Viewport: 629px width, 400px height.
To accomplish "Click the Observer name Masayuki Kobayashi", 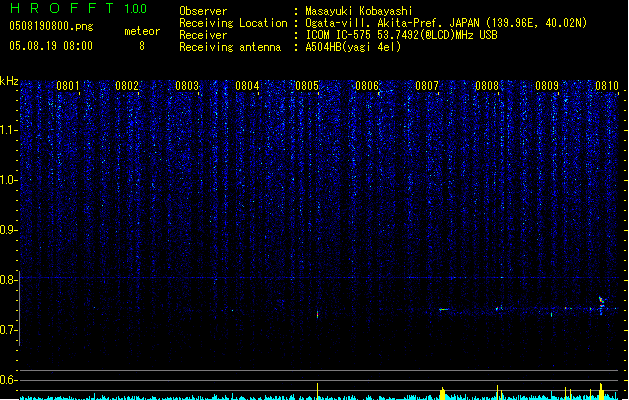I will tap(359, 11).
